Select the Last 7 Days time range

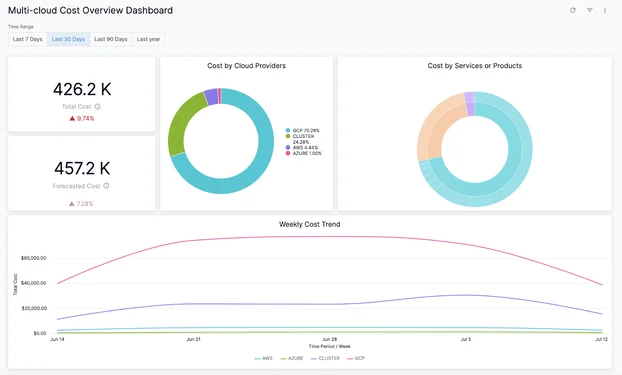pyautogui.click(x=27, y=39)
